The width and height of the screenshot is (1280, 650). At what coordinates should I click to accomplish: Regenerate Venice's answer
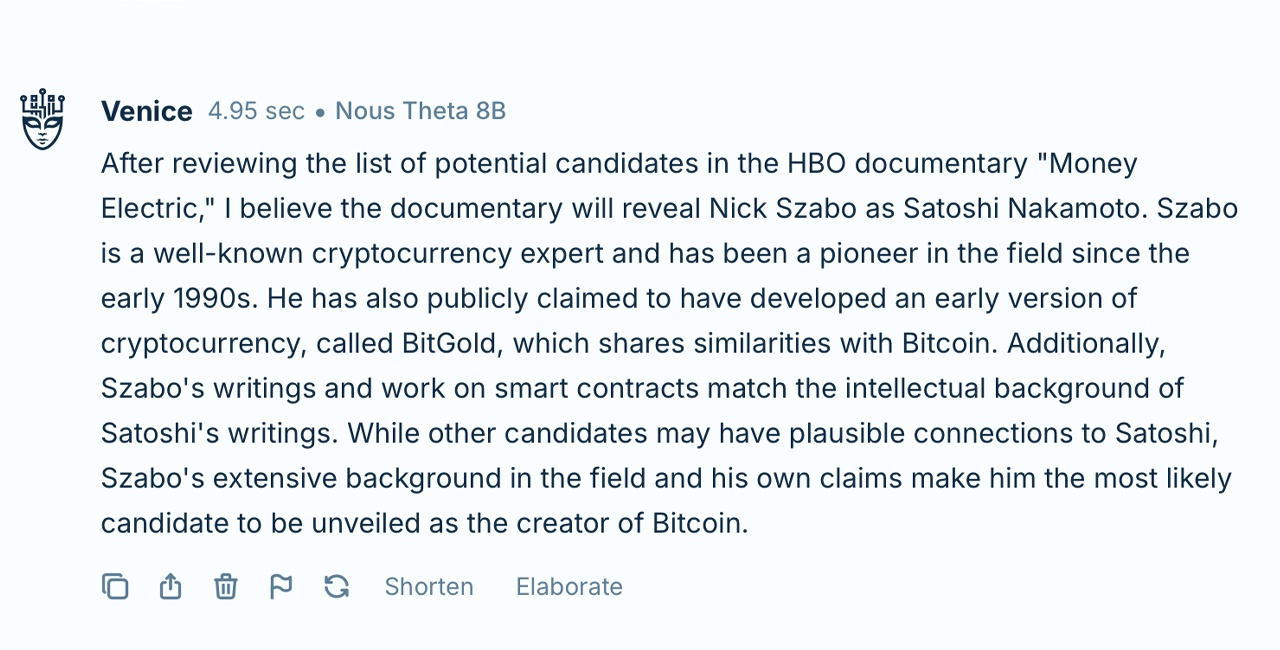click(x=336, y=587)
